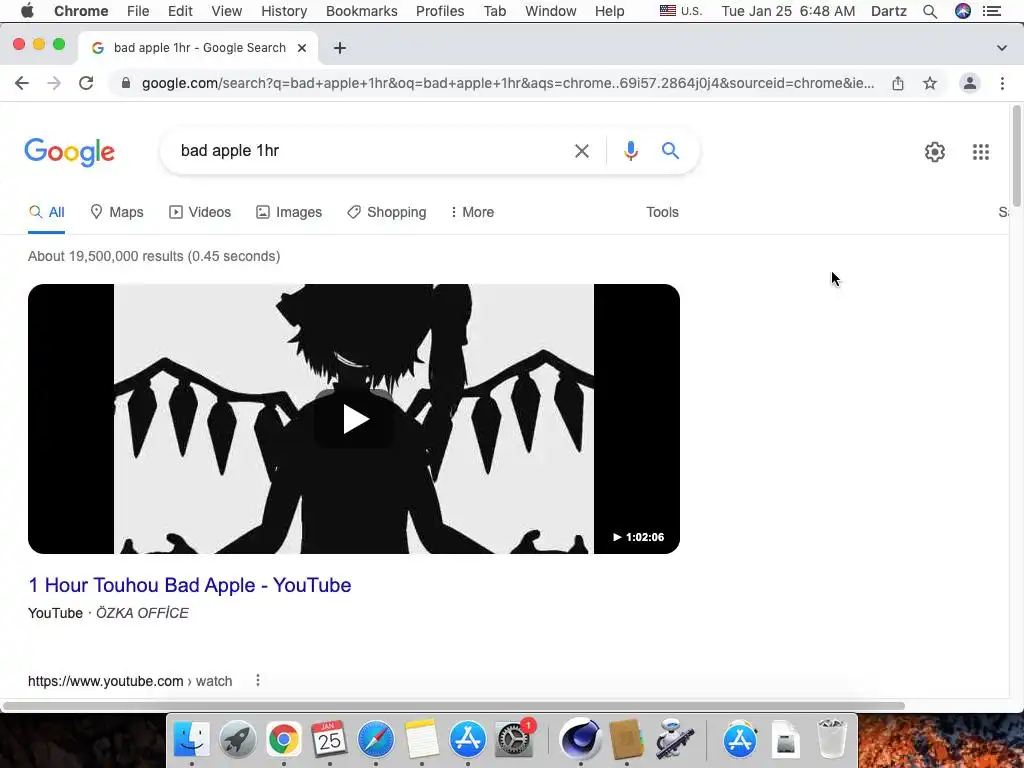Viewport: 1024px width, 768px height.
Task: Open the search Tools options
Action: pyautogui.click(x=662, y=212)
